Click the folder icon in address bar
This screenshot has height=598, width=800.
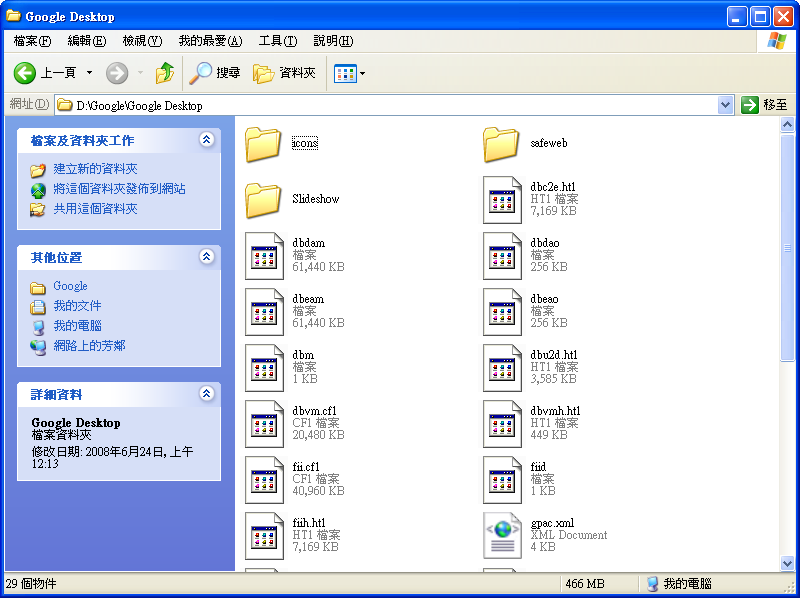[x=64, y=106]
